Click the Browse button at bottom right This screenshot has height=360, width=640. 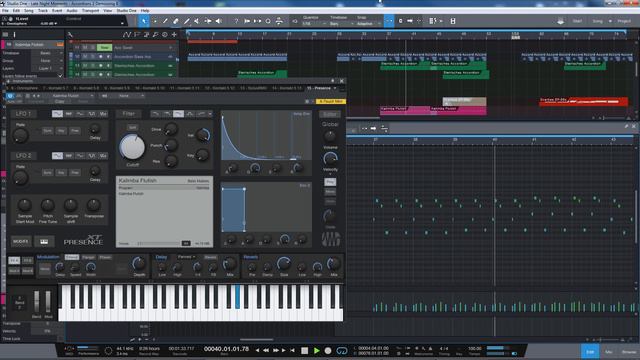tap(629, 351)
